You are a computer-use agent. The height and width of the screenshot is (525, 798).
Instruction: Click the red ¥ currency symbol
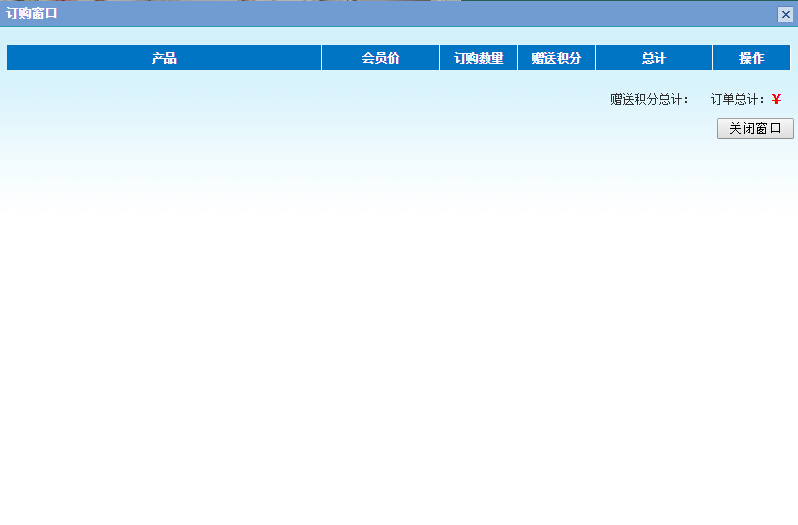coord(776,100)
